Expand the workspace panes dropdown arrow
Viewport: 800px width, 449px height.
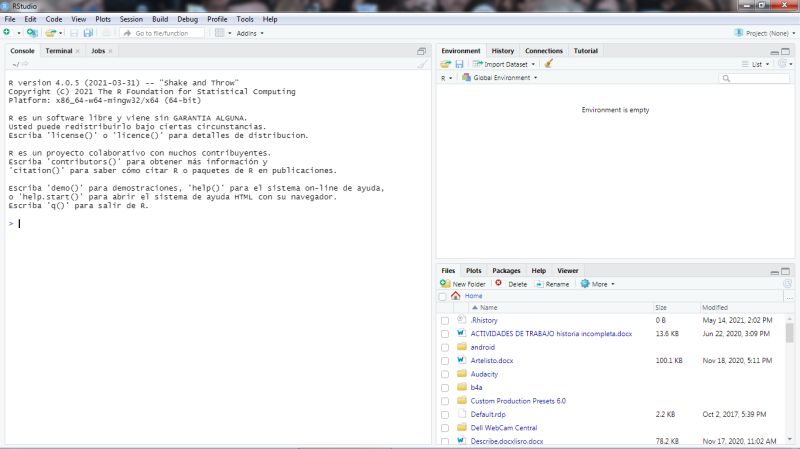click(x=230, y=33)
